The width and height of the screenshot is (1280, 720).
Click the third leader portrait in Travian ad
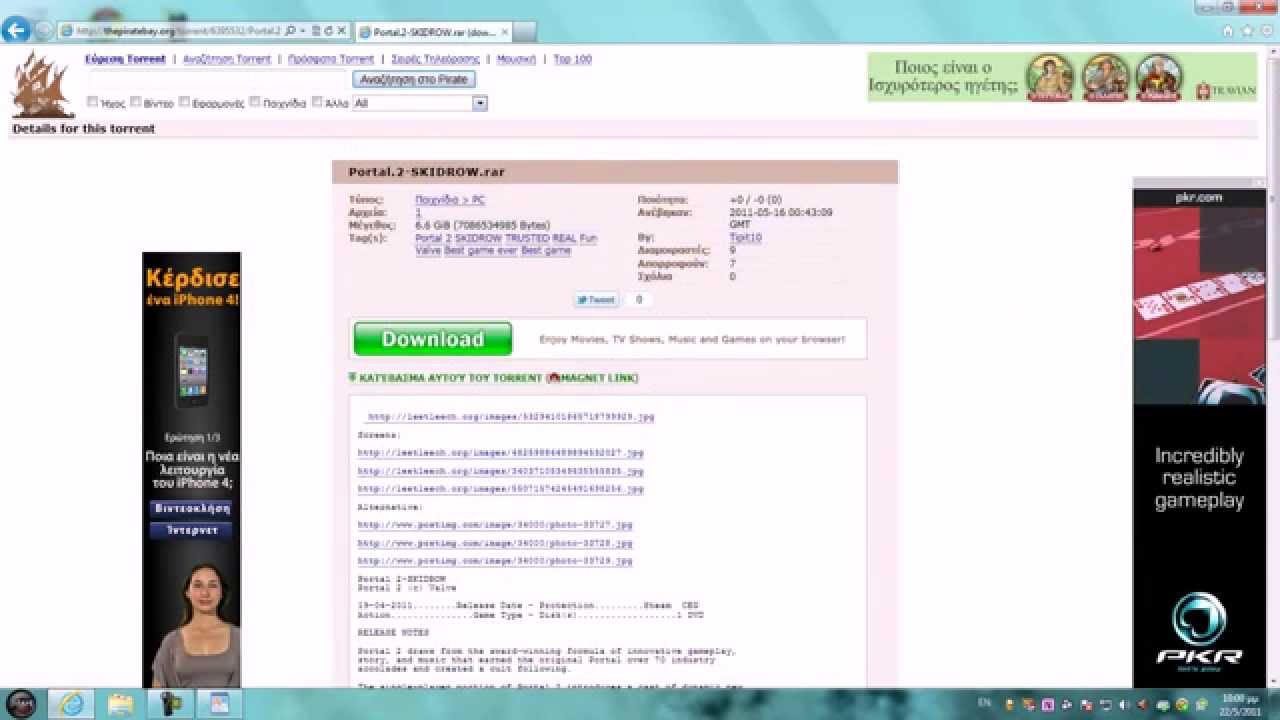pyautogui.click(x=1159, y=78)
